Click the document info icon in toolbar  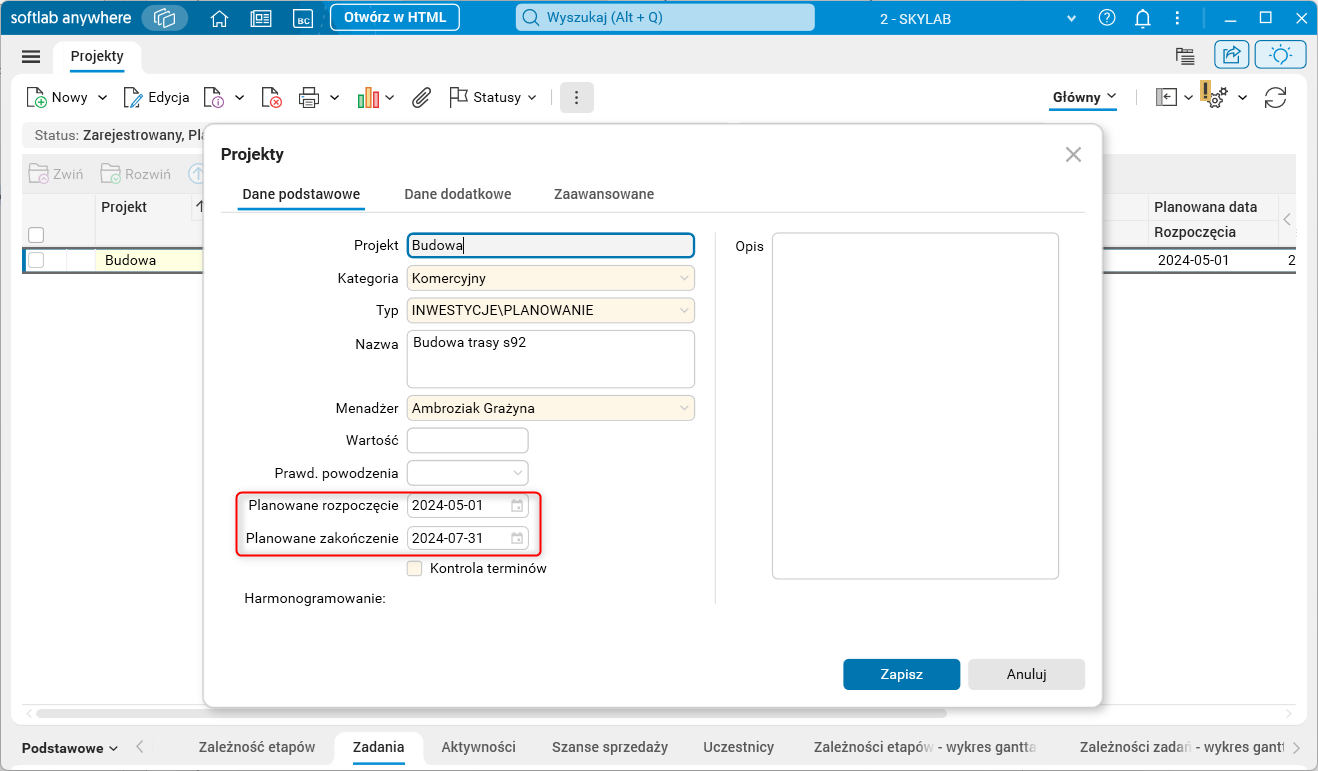(x=214, y=97)
